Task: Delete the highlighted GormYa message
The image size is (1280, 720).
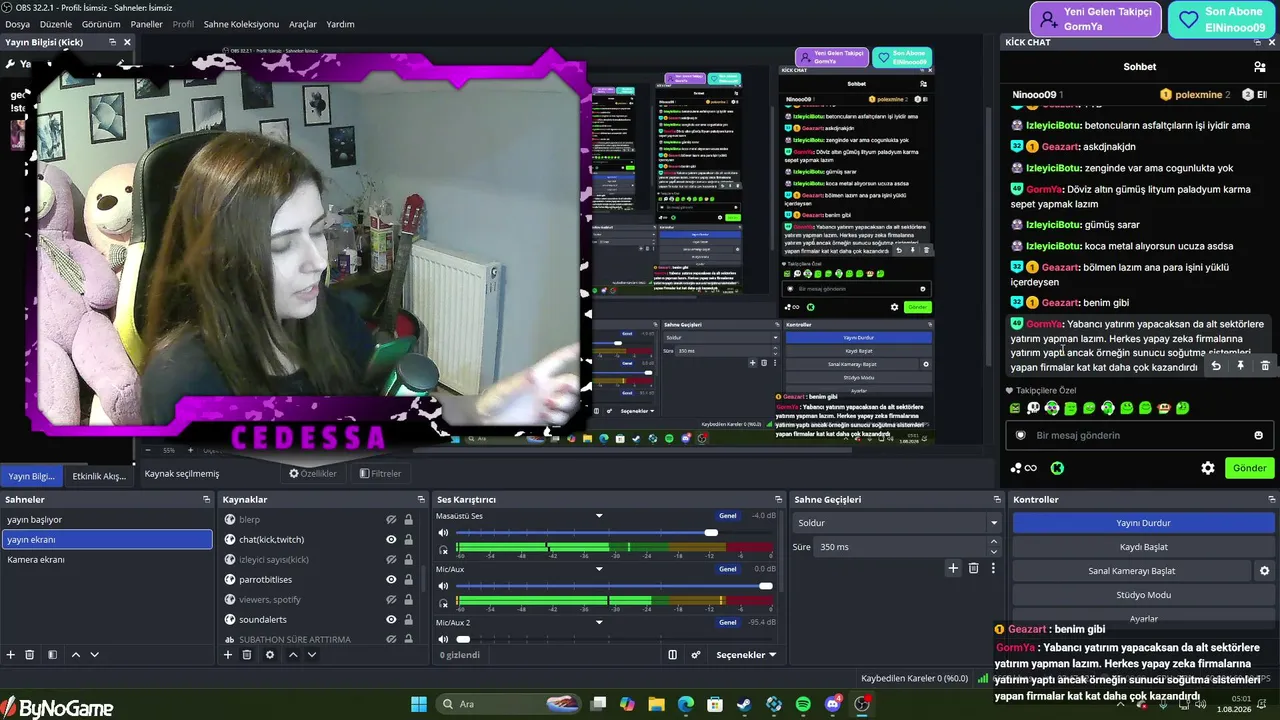Action: click(1265, 366)
